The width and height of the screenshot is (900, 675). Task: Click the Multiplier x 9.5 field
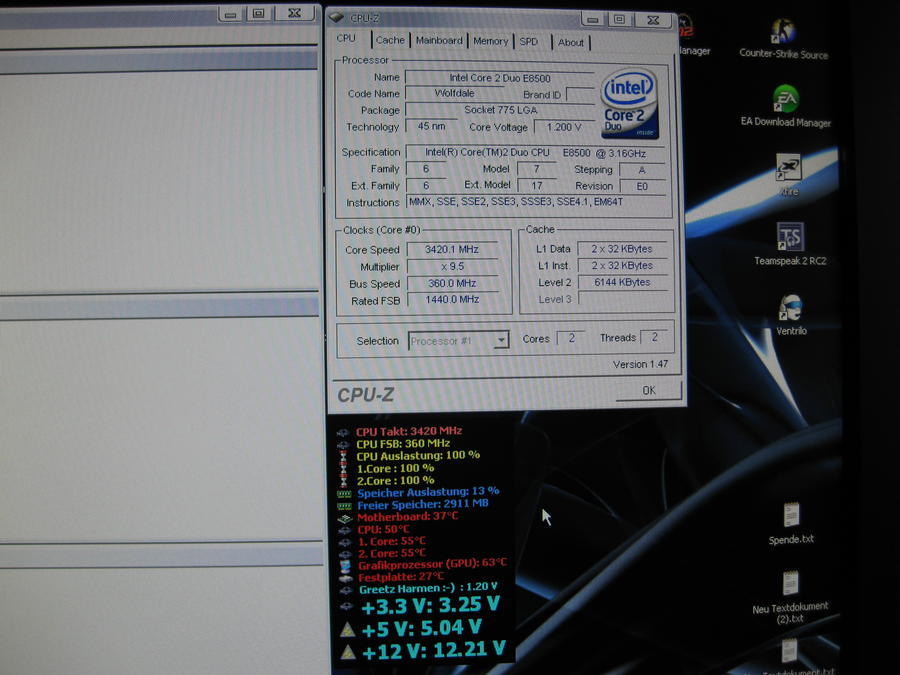coord(452,266)
